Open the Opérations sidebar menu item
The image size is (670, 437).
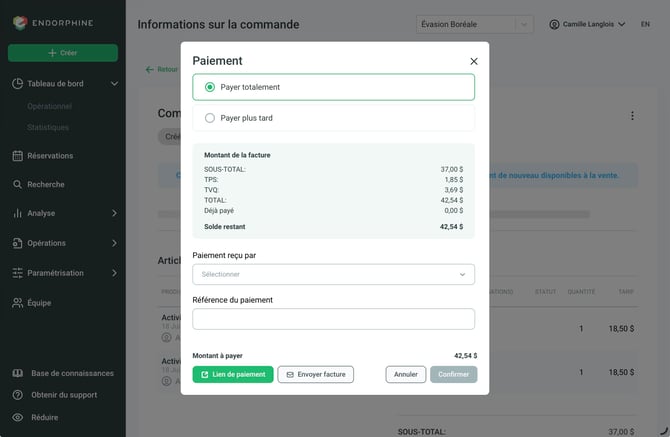pos(64,243)
